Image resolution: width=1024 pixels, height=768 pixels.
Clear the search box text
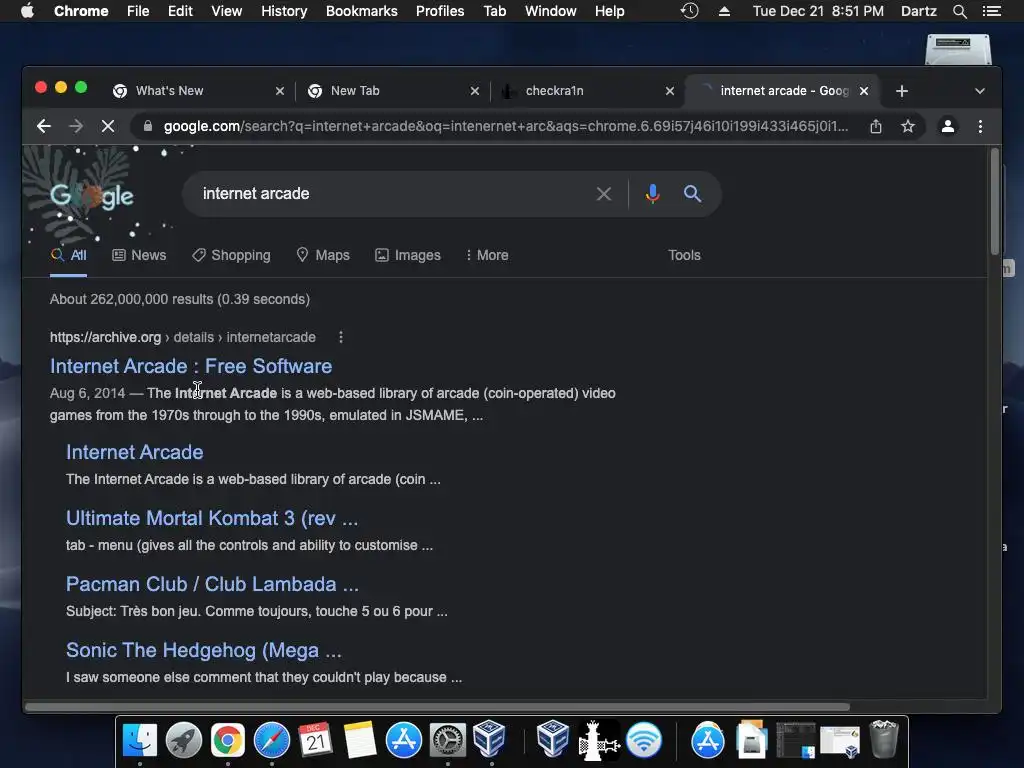tap(604, 194)
